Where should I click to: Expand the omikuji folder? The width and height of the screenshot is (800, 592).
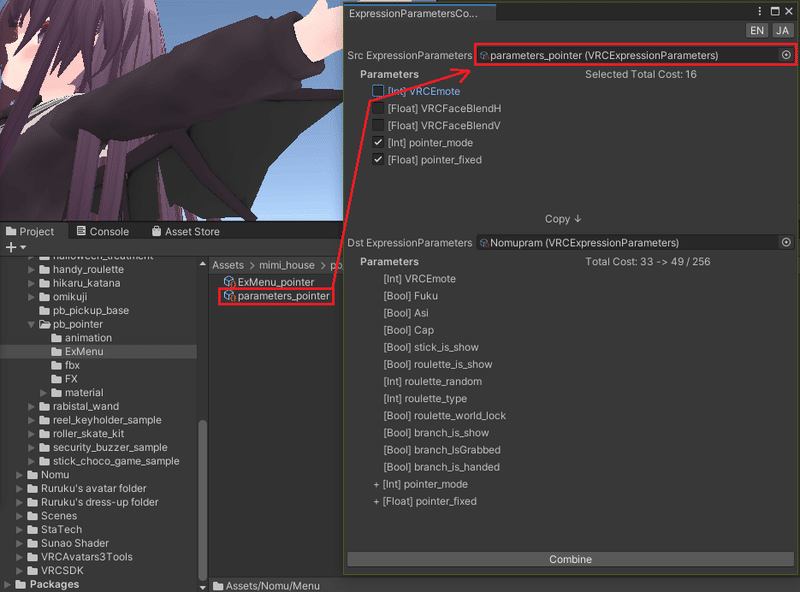coord(32,297)
